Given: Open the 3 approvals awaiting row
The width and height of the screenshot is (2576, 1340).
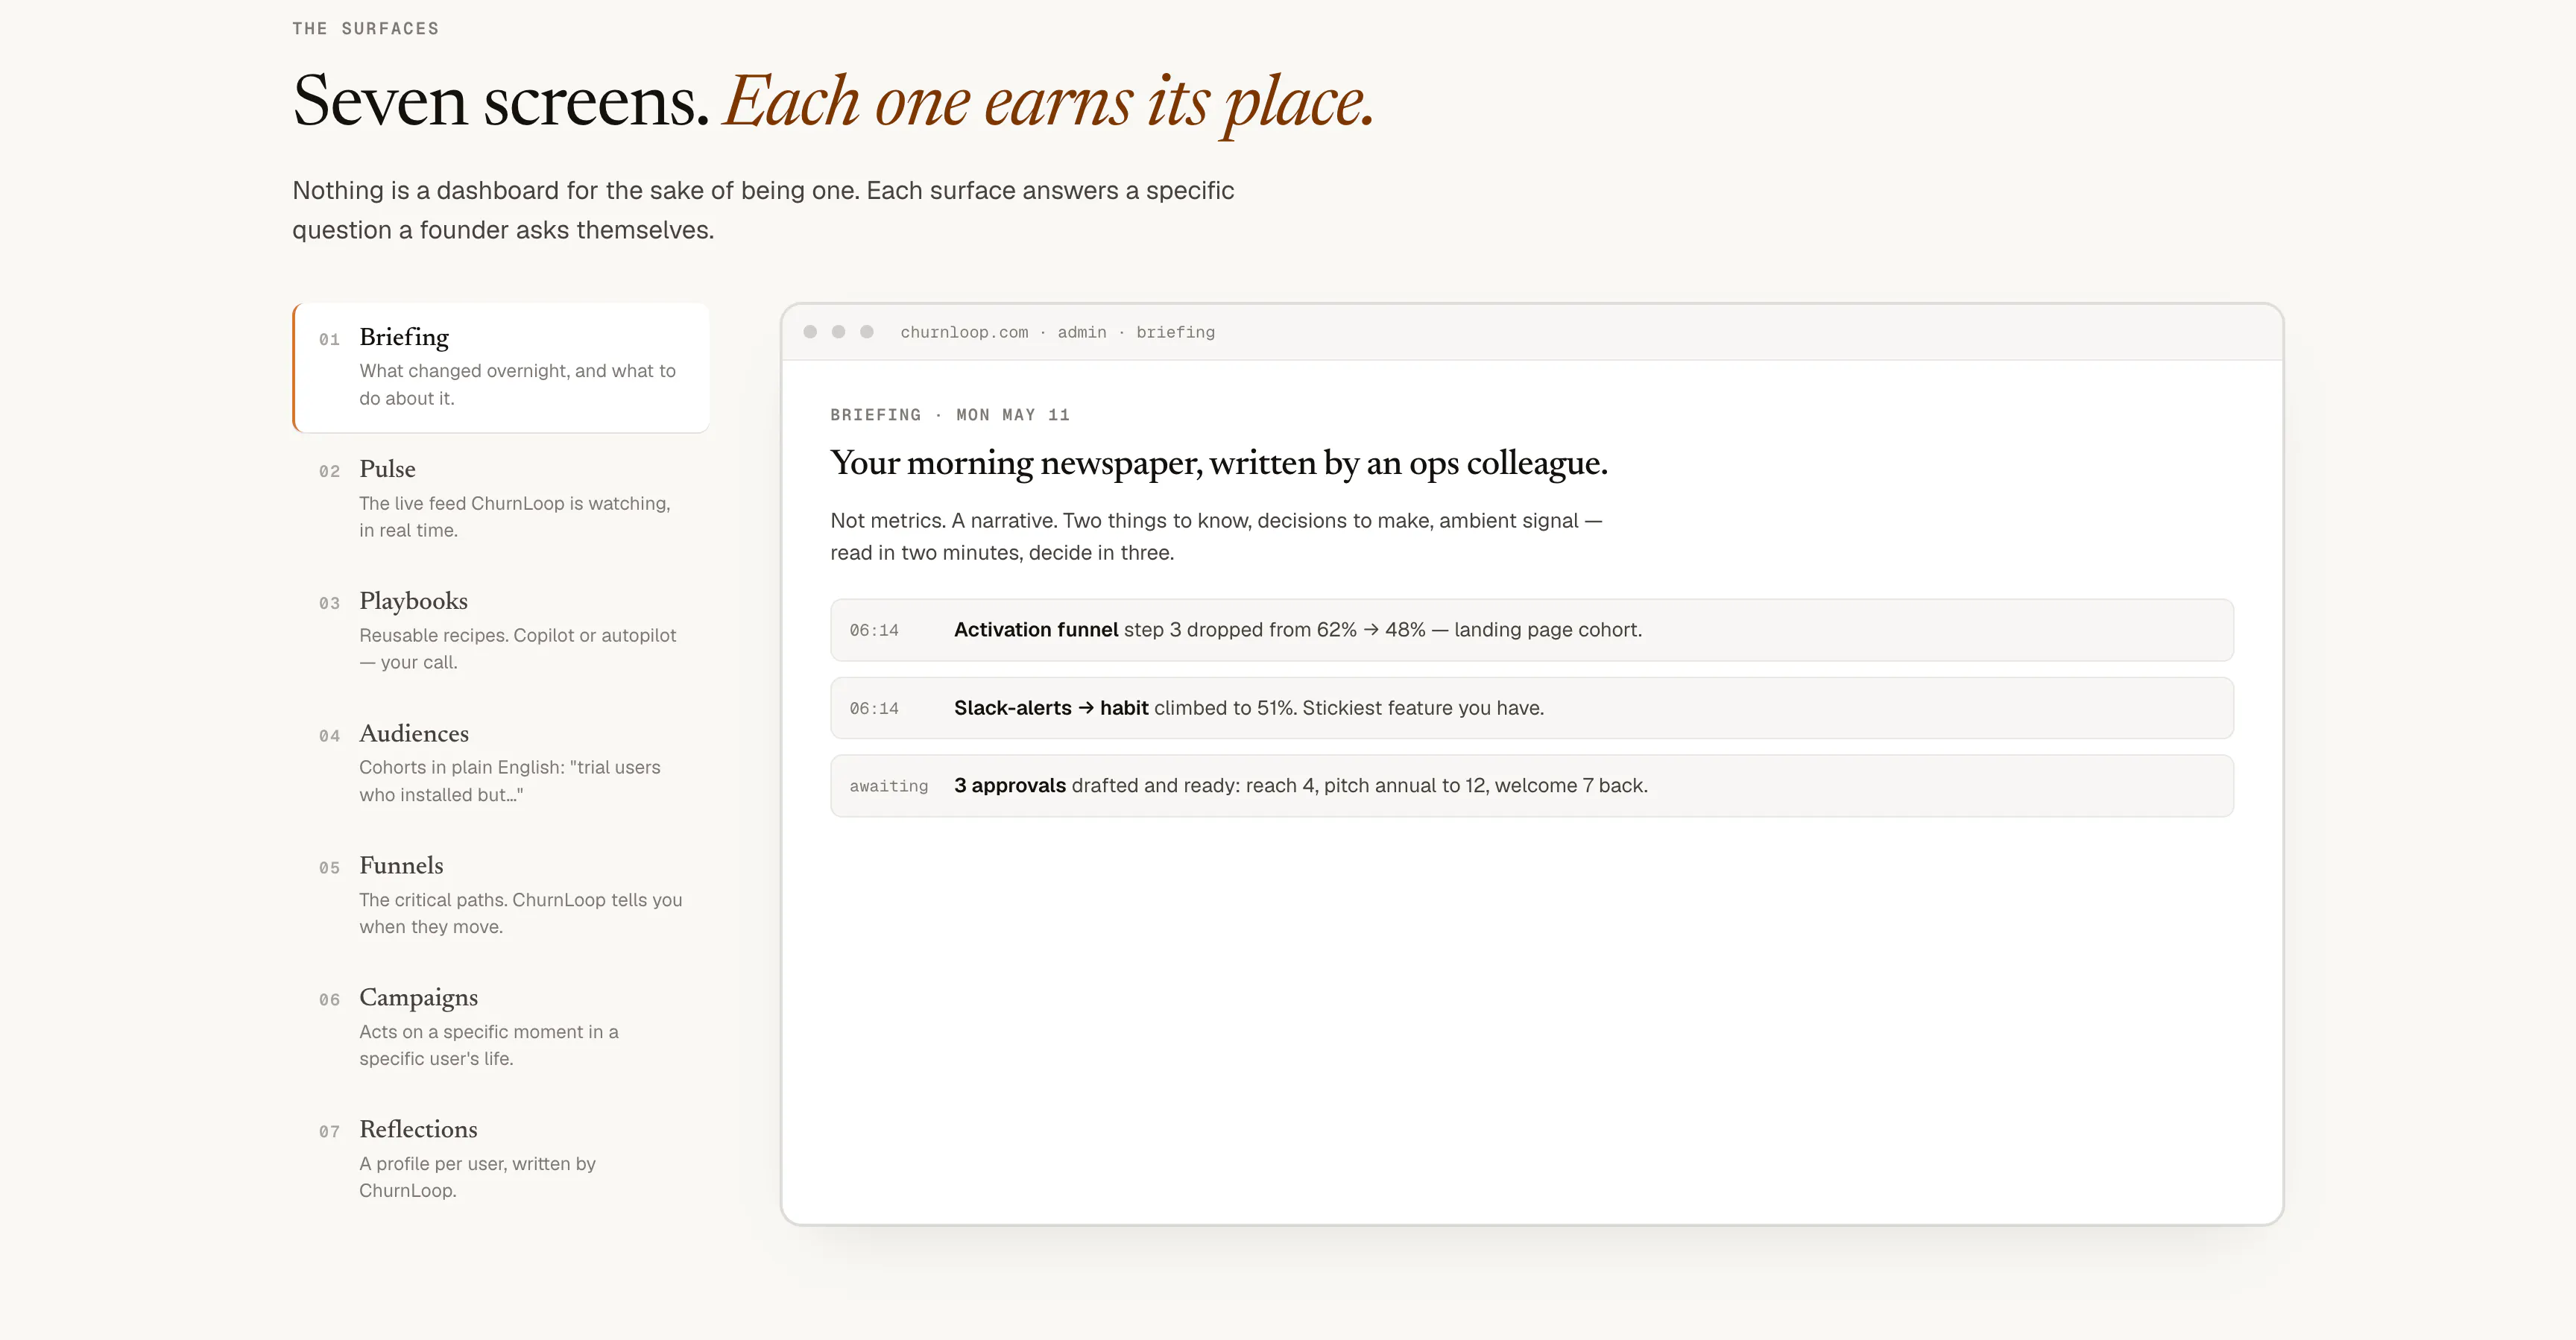Looking at the screenshot, I should pyautogui.click(x=1532, y=786).
